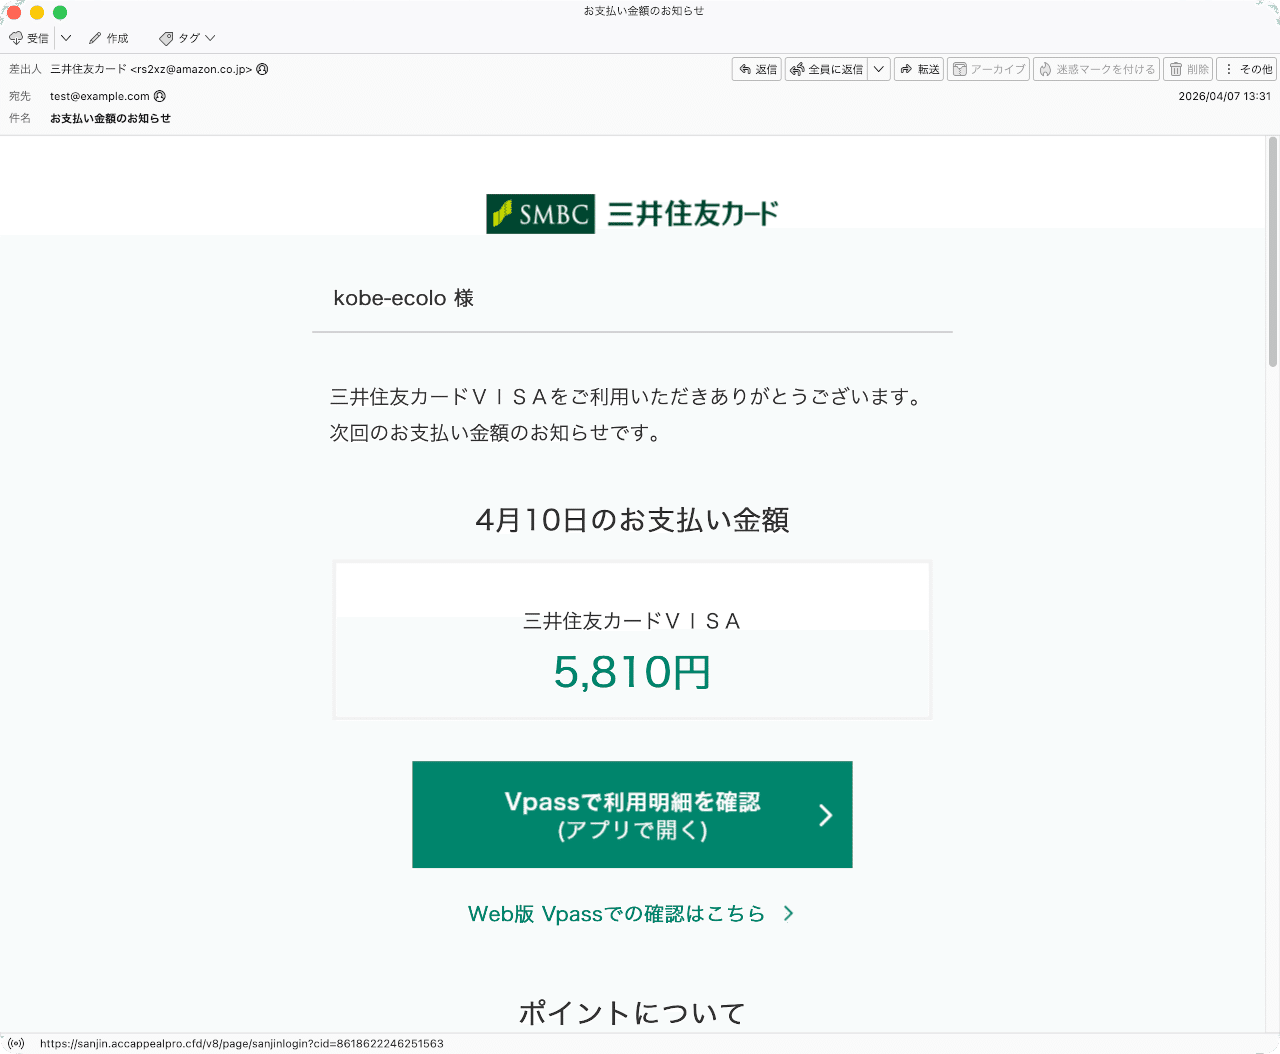Screen dimensions: 1280x1054
Task: Mark as junk with 迷惑マークを付ける
Action: [1096, 69]
